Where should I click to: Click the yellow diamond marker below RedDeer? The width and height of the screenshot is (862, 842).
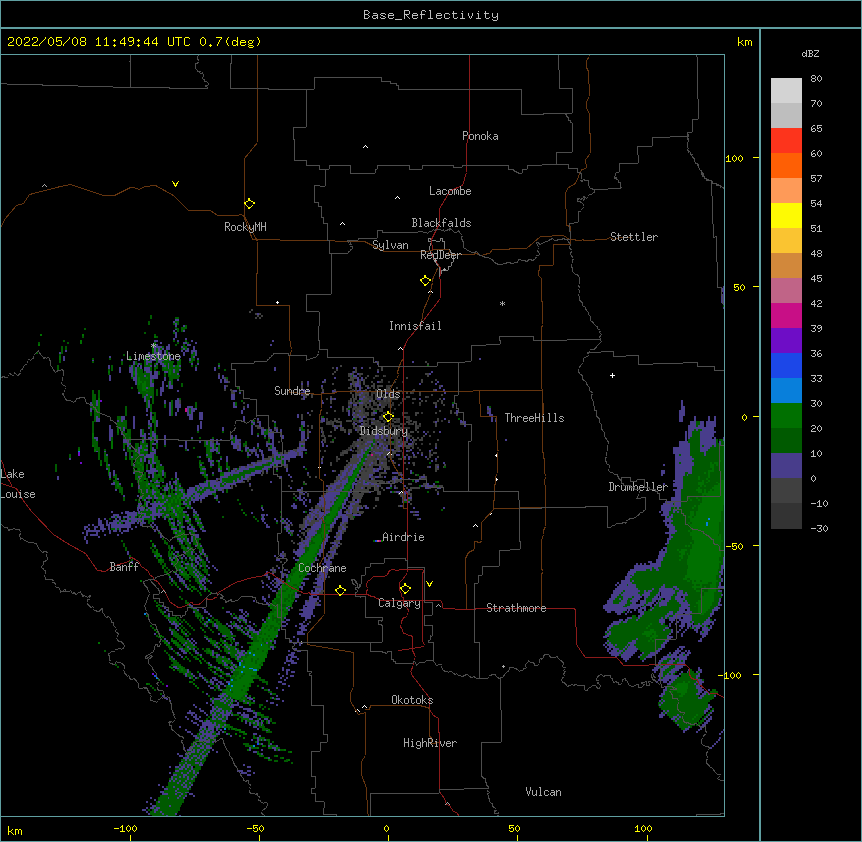pyautogui.click(x=426, y=281)
